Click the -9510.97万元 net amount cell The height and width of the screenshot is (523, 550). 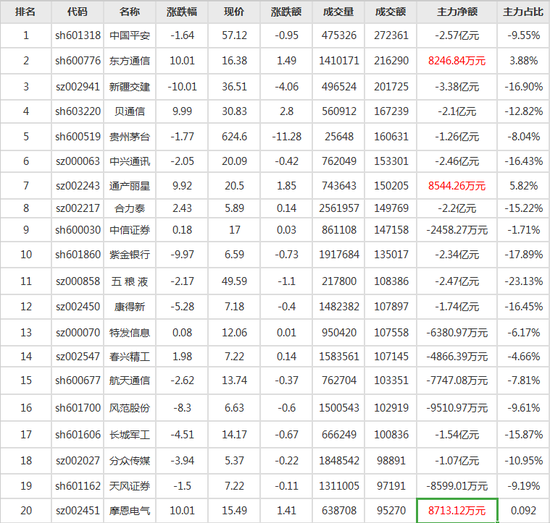pyautogui.click(x=457, y=408)
